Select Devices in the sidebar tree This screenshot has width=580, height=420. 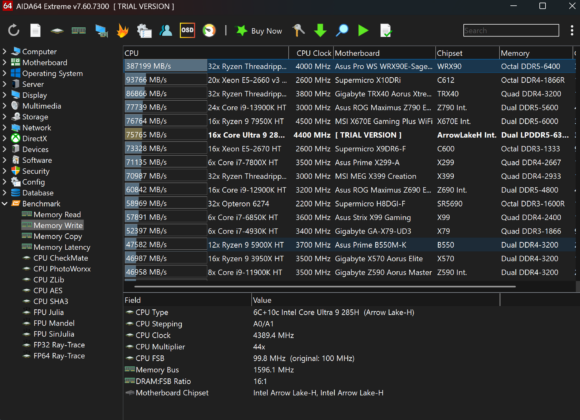pyautogui.click(x=35, y=149)
